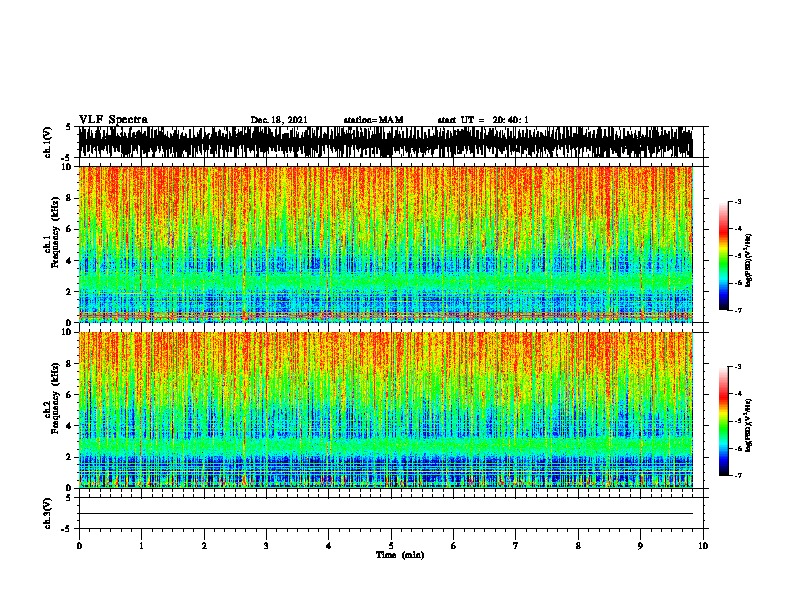Click the log(PSD) label beside ch.1 color scale

click(x=748, y=260)
